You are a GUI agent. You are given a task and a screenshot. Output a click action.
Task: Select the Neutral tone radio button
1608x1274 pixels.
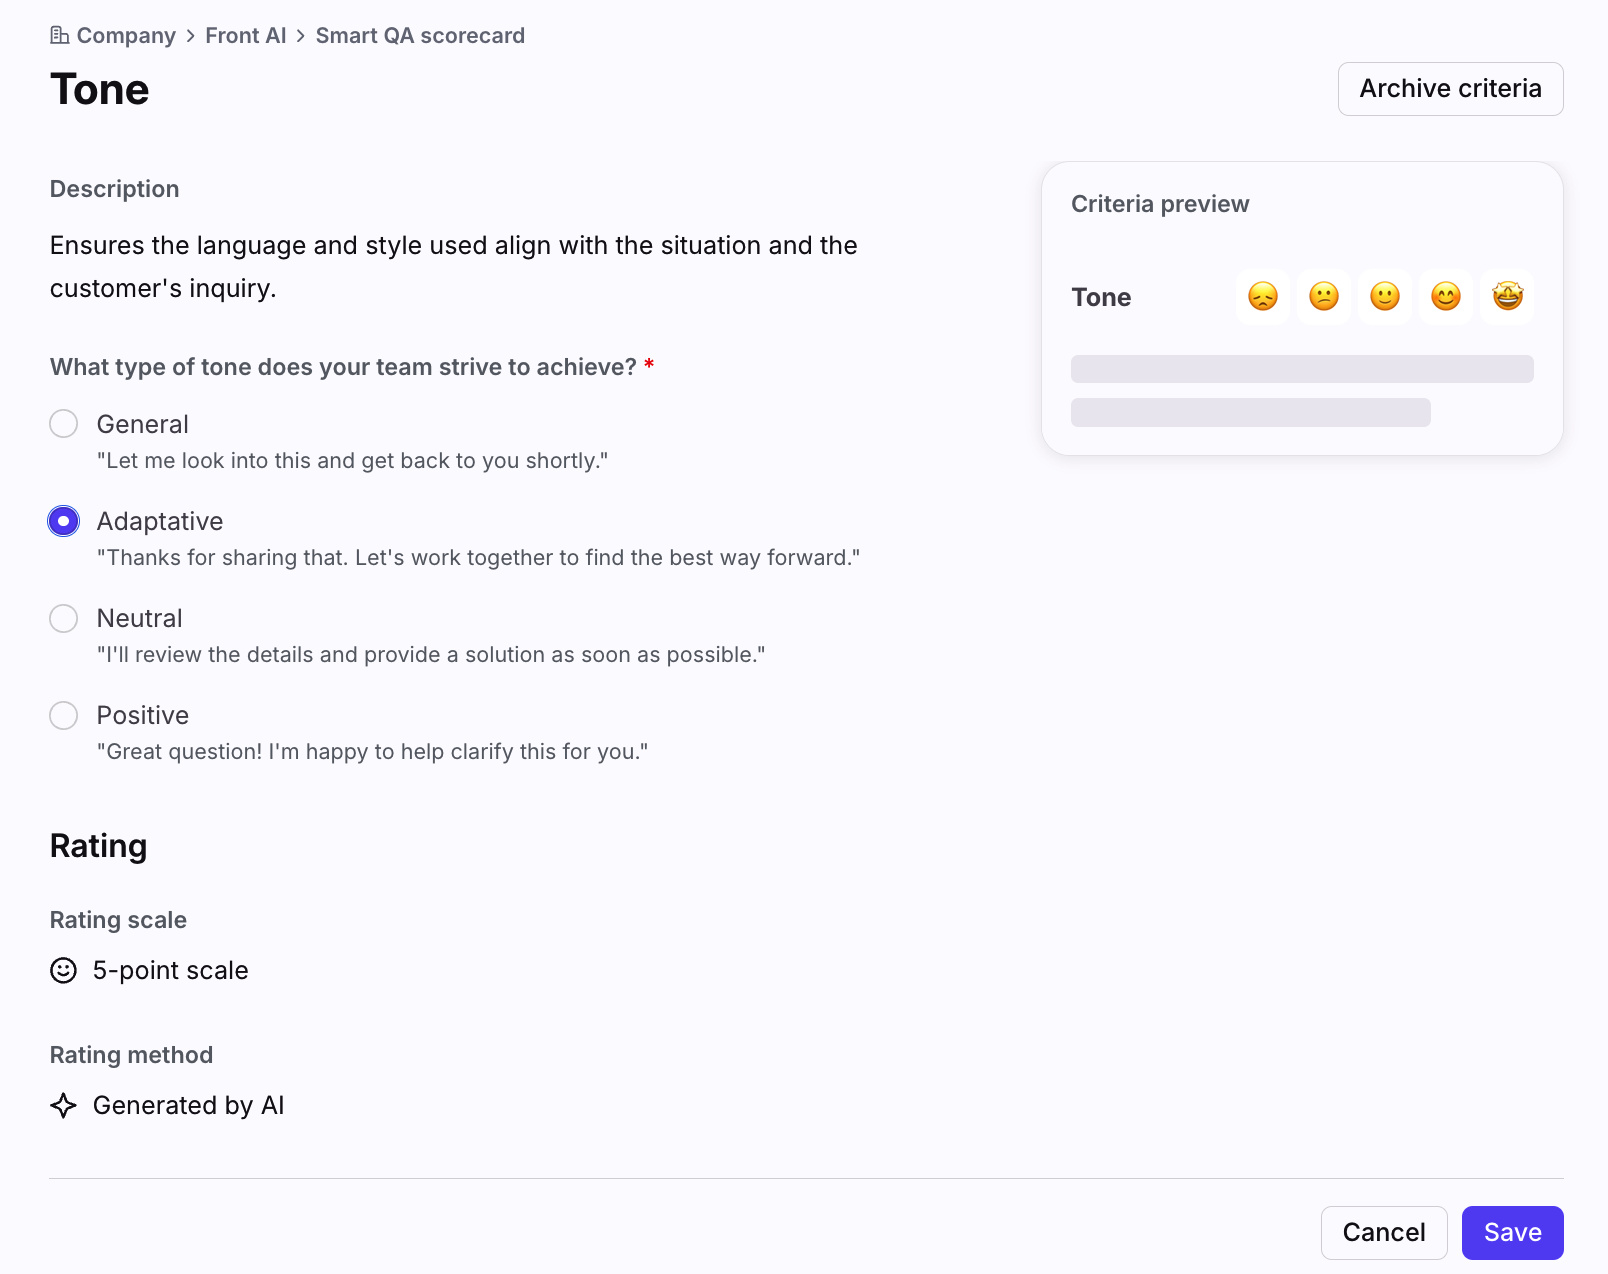pyautogui.click(x=64, y=618)
